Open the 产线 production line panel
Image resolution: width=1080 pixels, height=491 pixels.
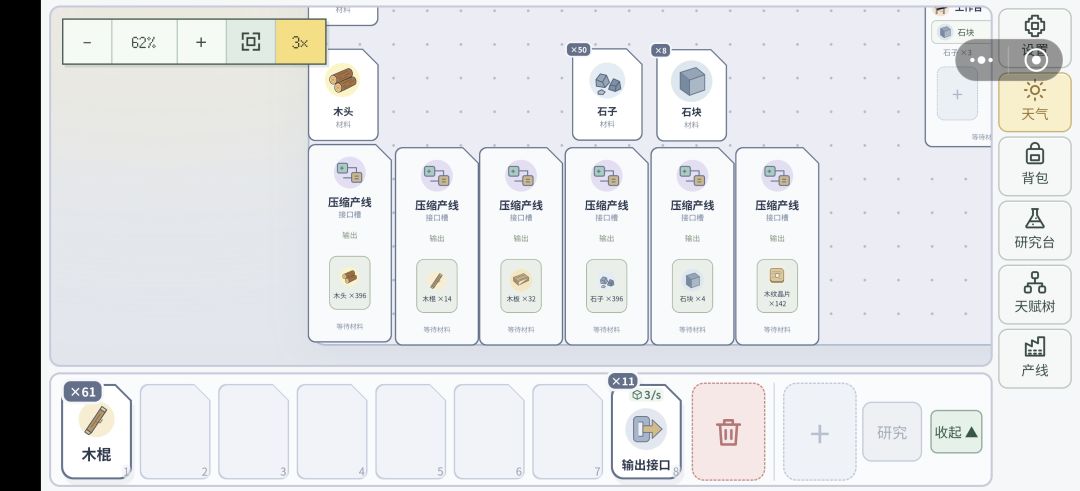(x=1035, y=358)
